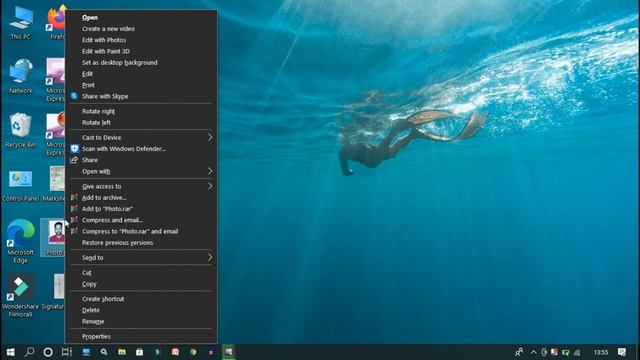
Task: Show hidden tray icons chevron
Action: 533,352
